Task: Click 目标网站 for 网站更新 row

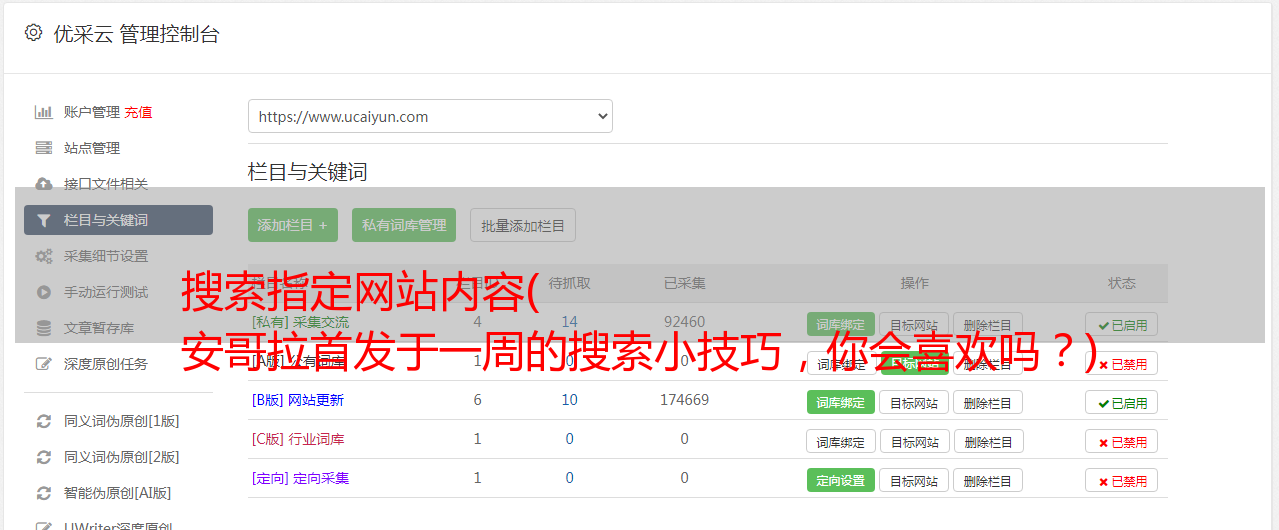Action: pos(914,402)
